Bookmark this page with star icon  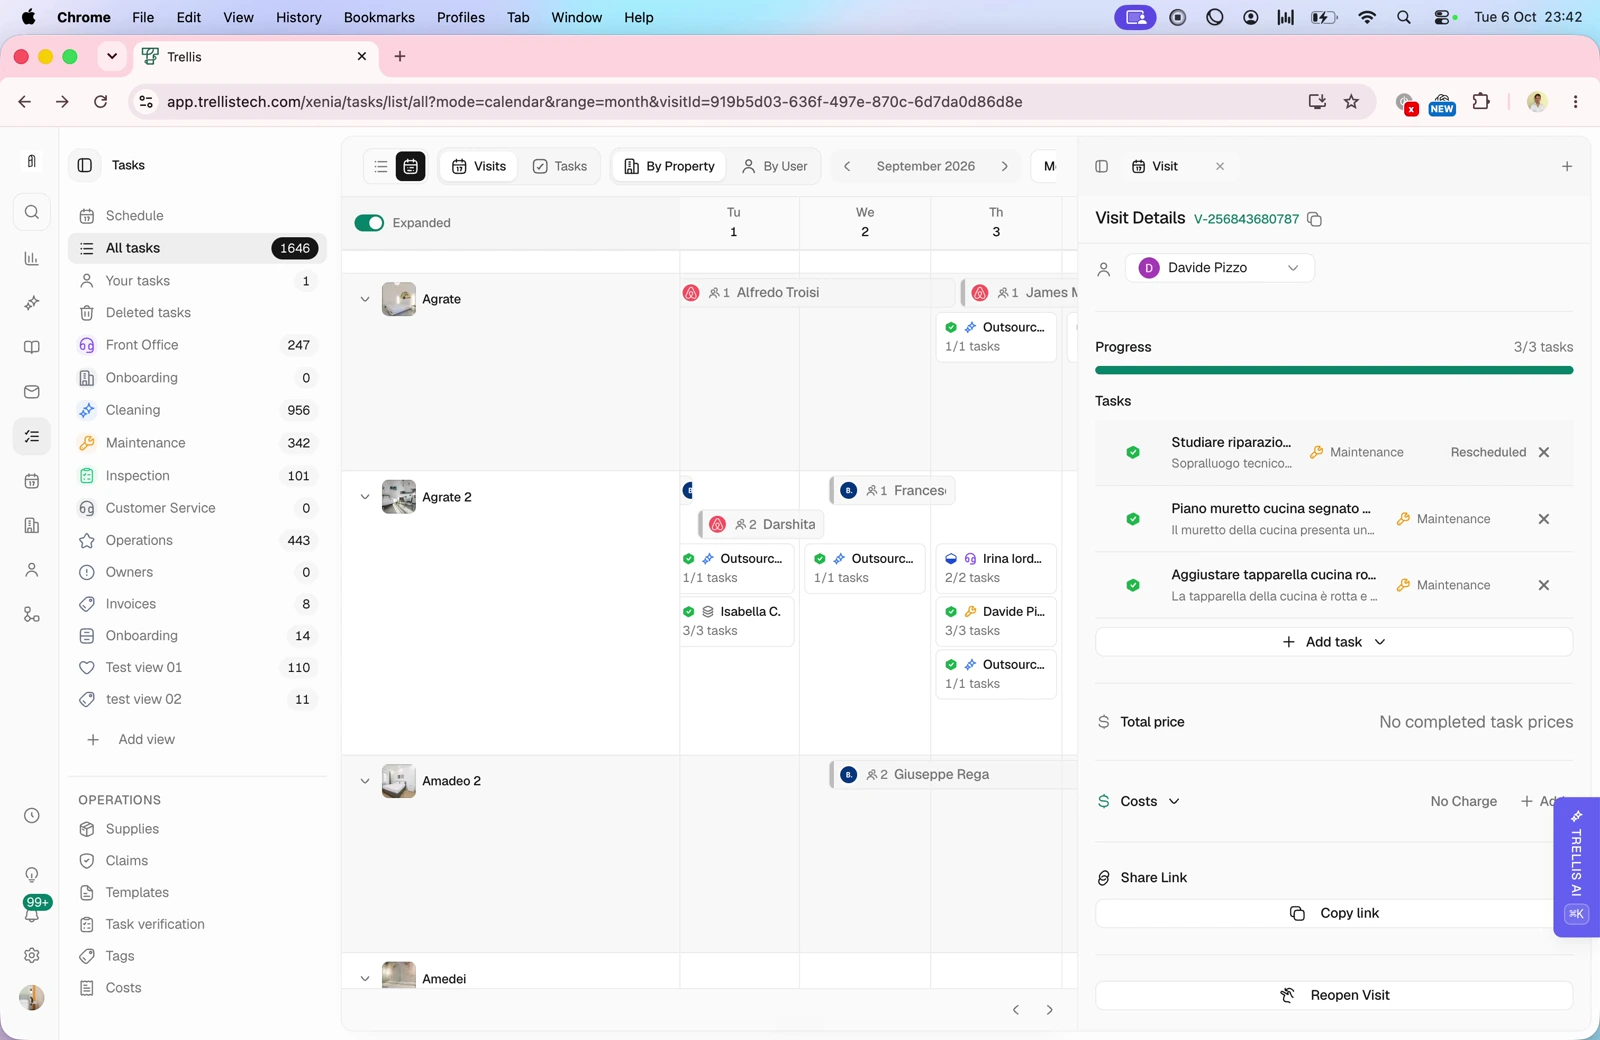pos(1352,102)
